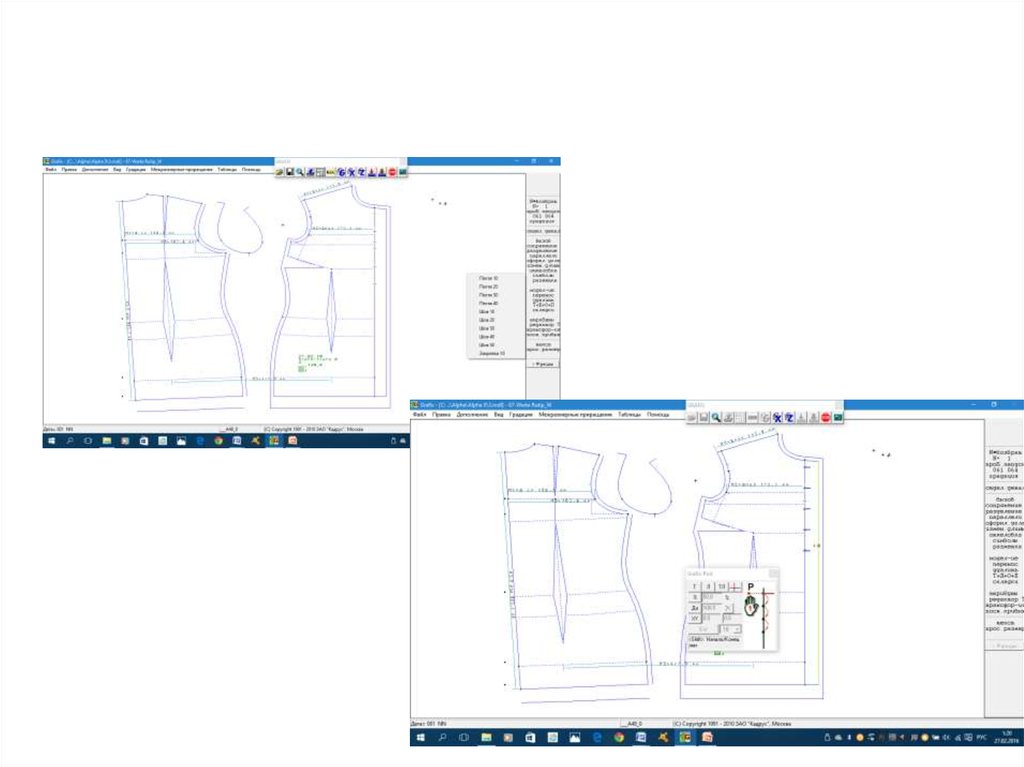
Task: Open Task View on the lower taskbar
Action: point(464,738)
